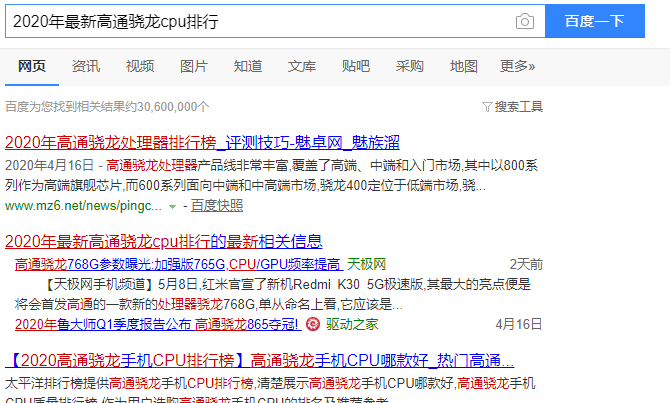Click the 搜索工具 filter icon

(x=487, y=106)
